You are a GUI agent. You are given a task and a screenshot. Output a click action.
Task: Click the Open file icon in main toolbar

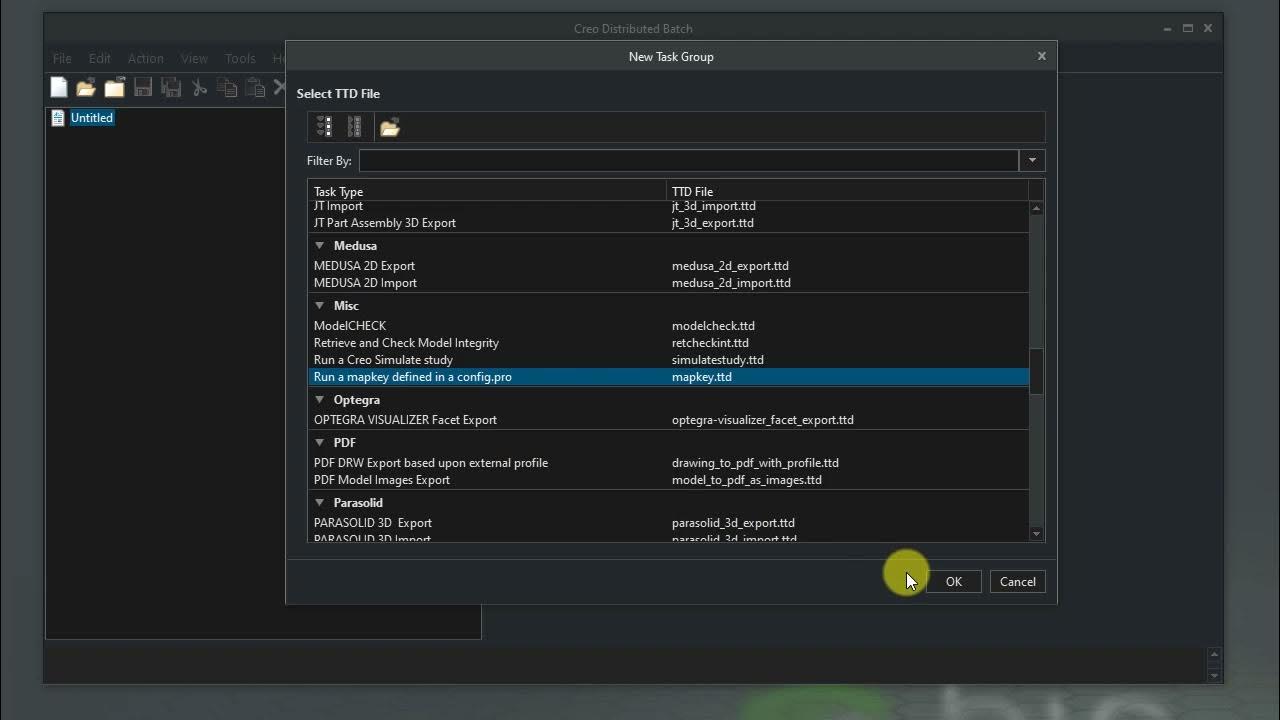[86, 88]
